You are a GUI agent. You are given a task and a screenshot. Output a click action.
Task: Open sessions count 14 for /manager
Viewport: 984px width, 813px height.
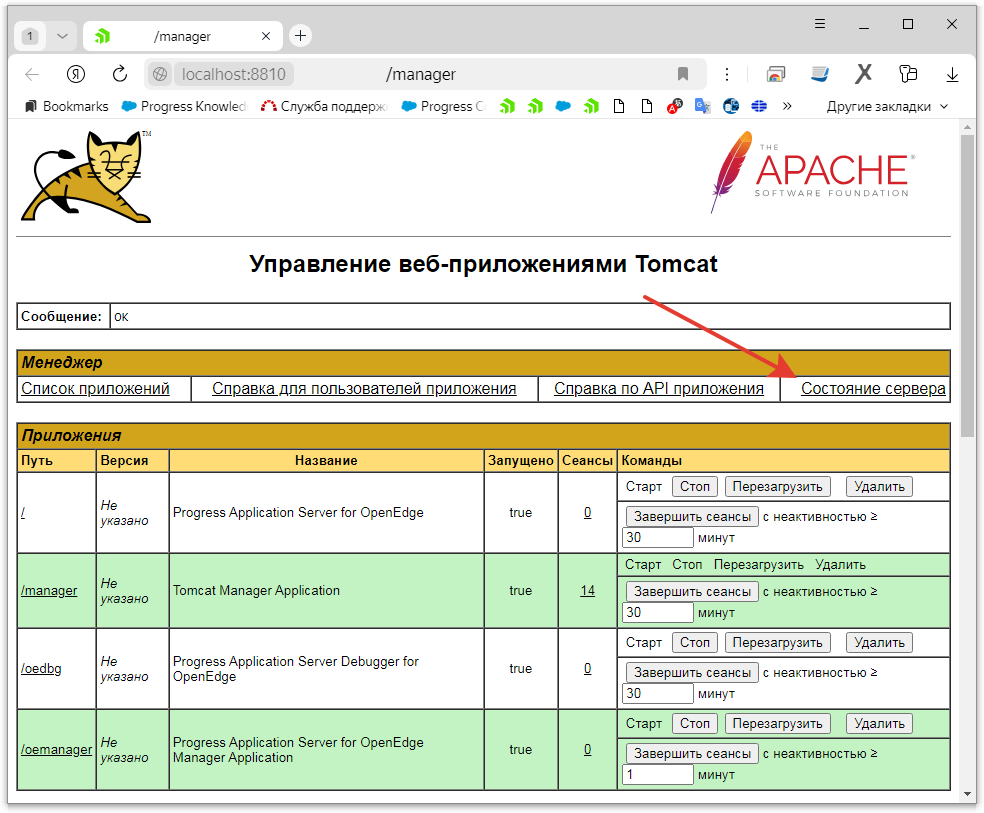(x=587, y=590)
